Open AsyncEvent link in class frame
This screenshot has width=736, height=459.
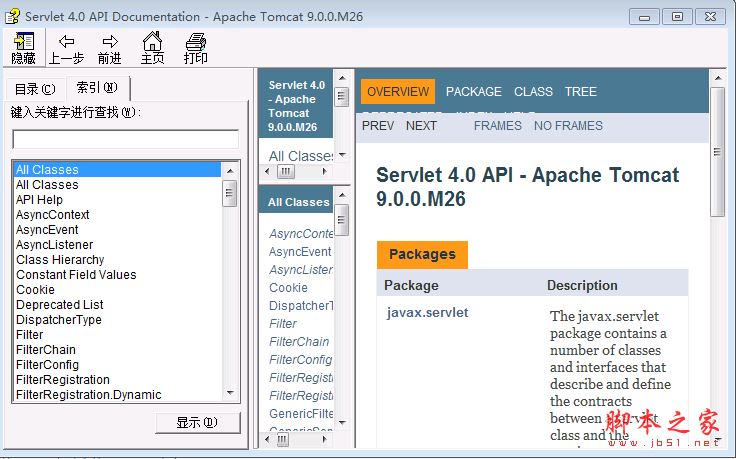point(300,252)
